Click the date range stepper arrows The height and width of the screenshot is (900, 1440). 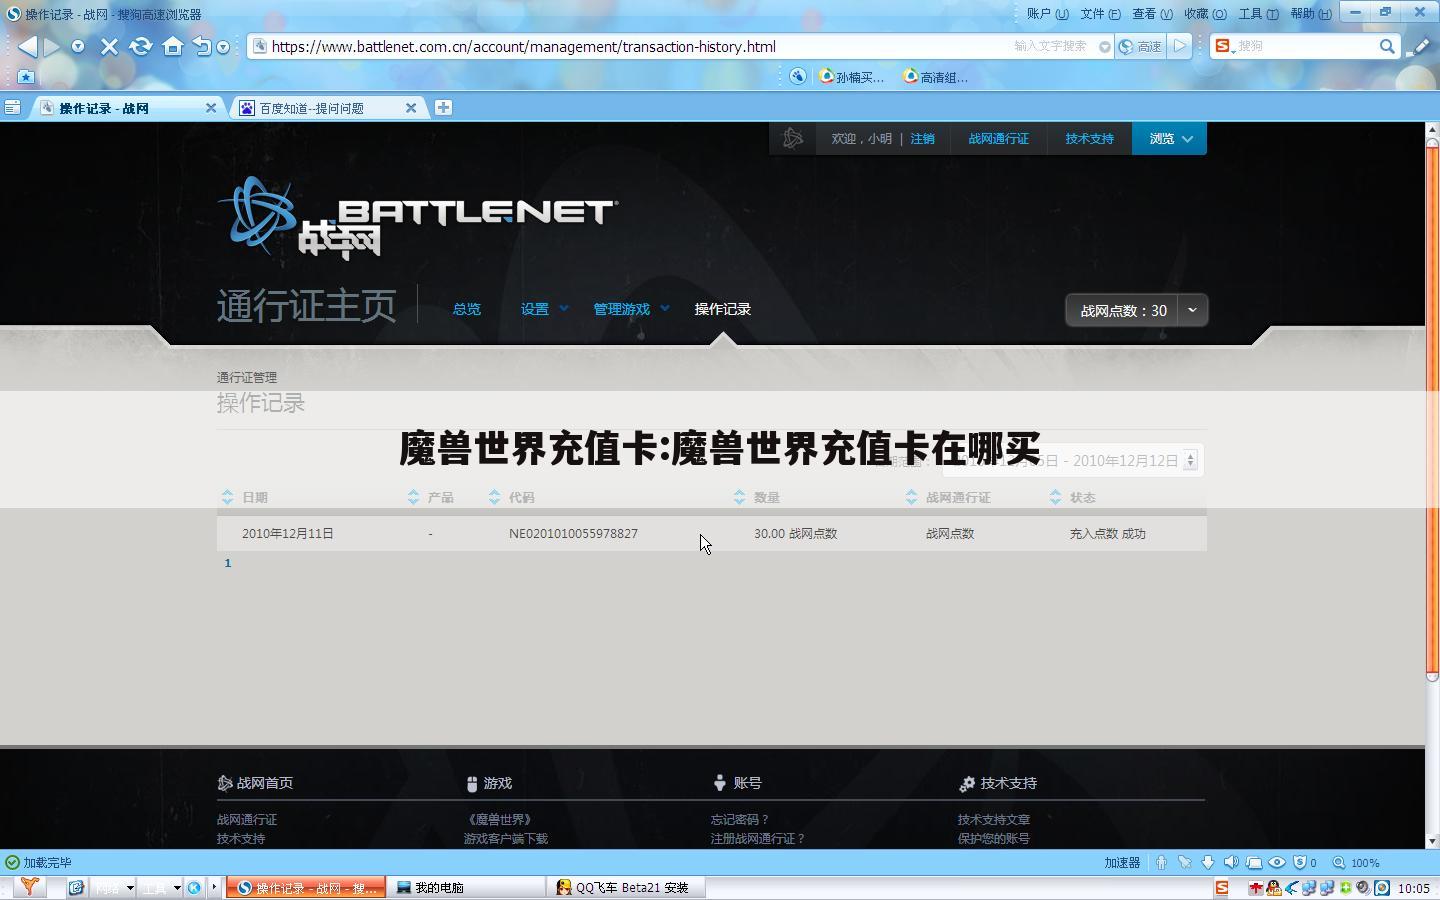point(1190,460)
